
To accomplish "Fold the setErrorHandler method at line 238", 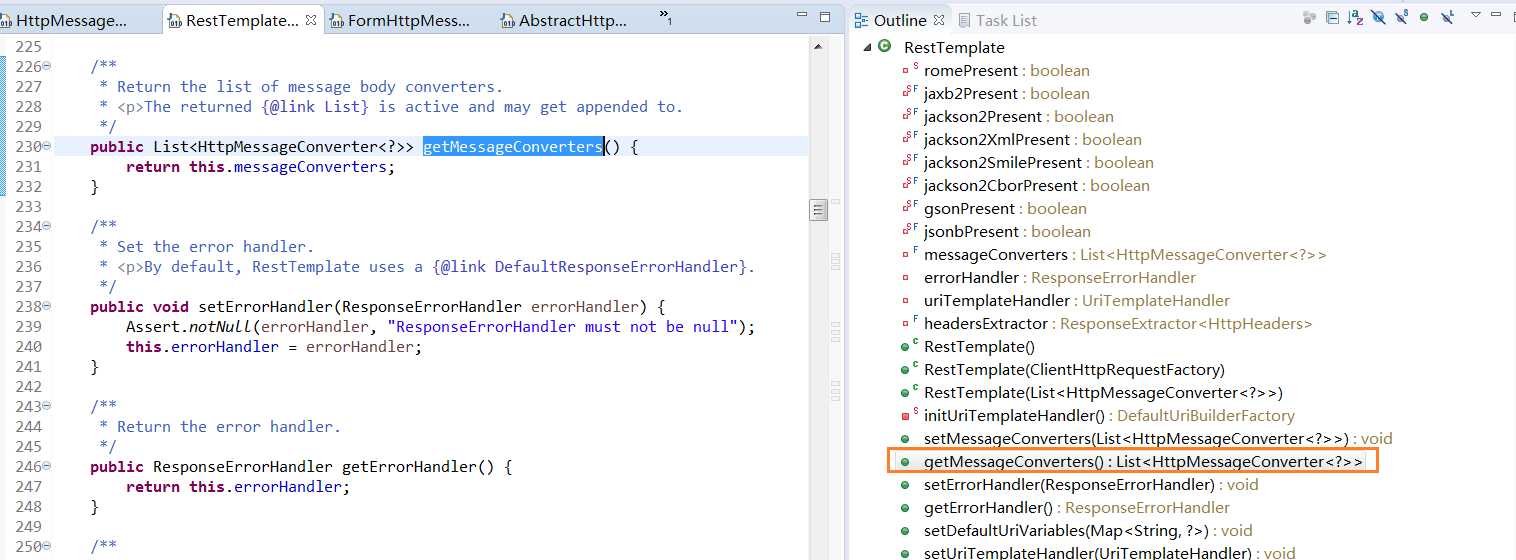I will (x=47, y=306).
